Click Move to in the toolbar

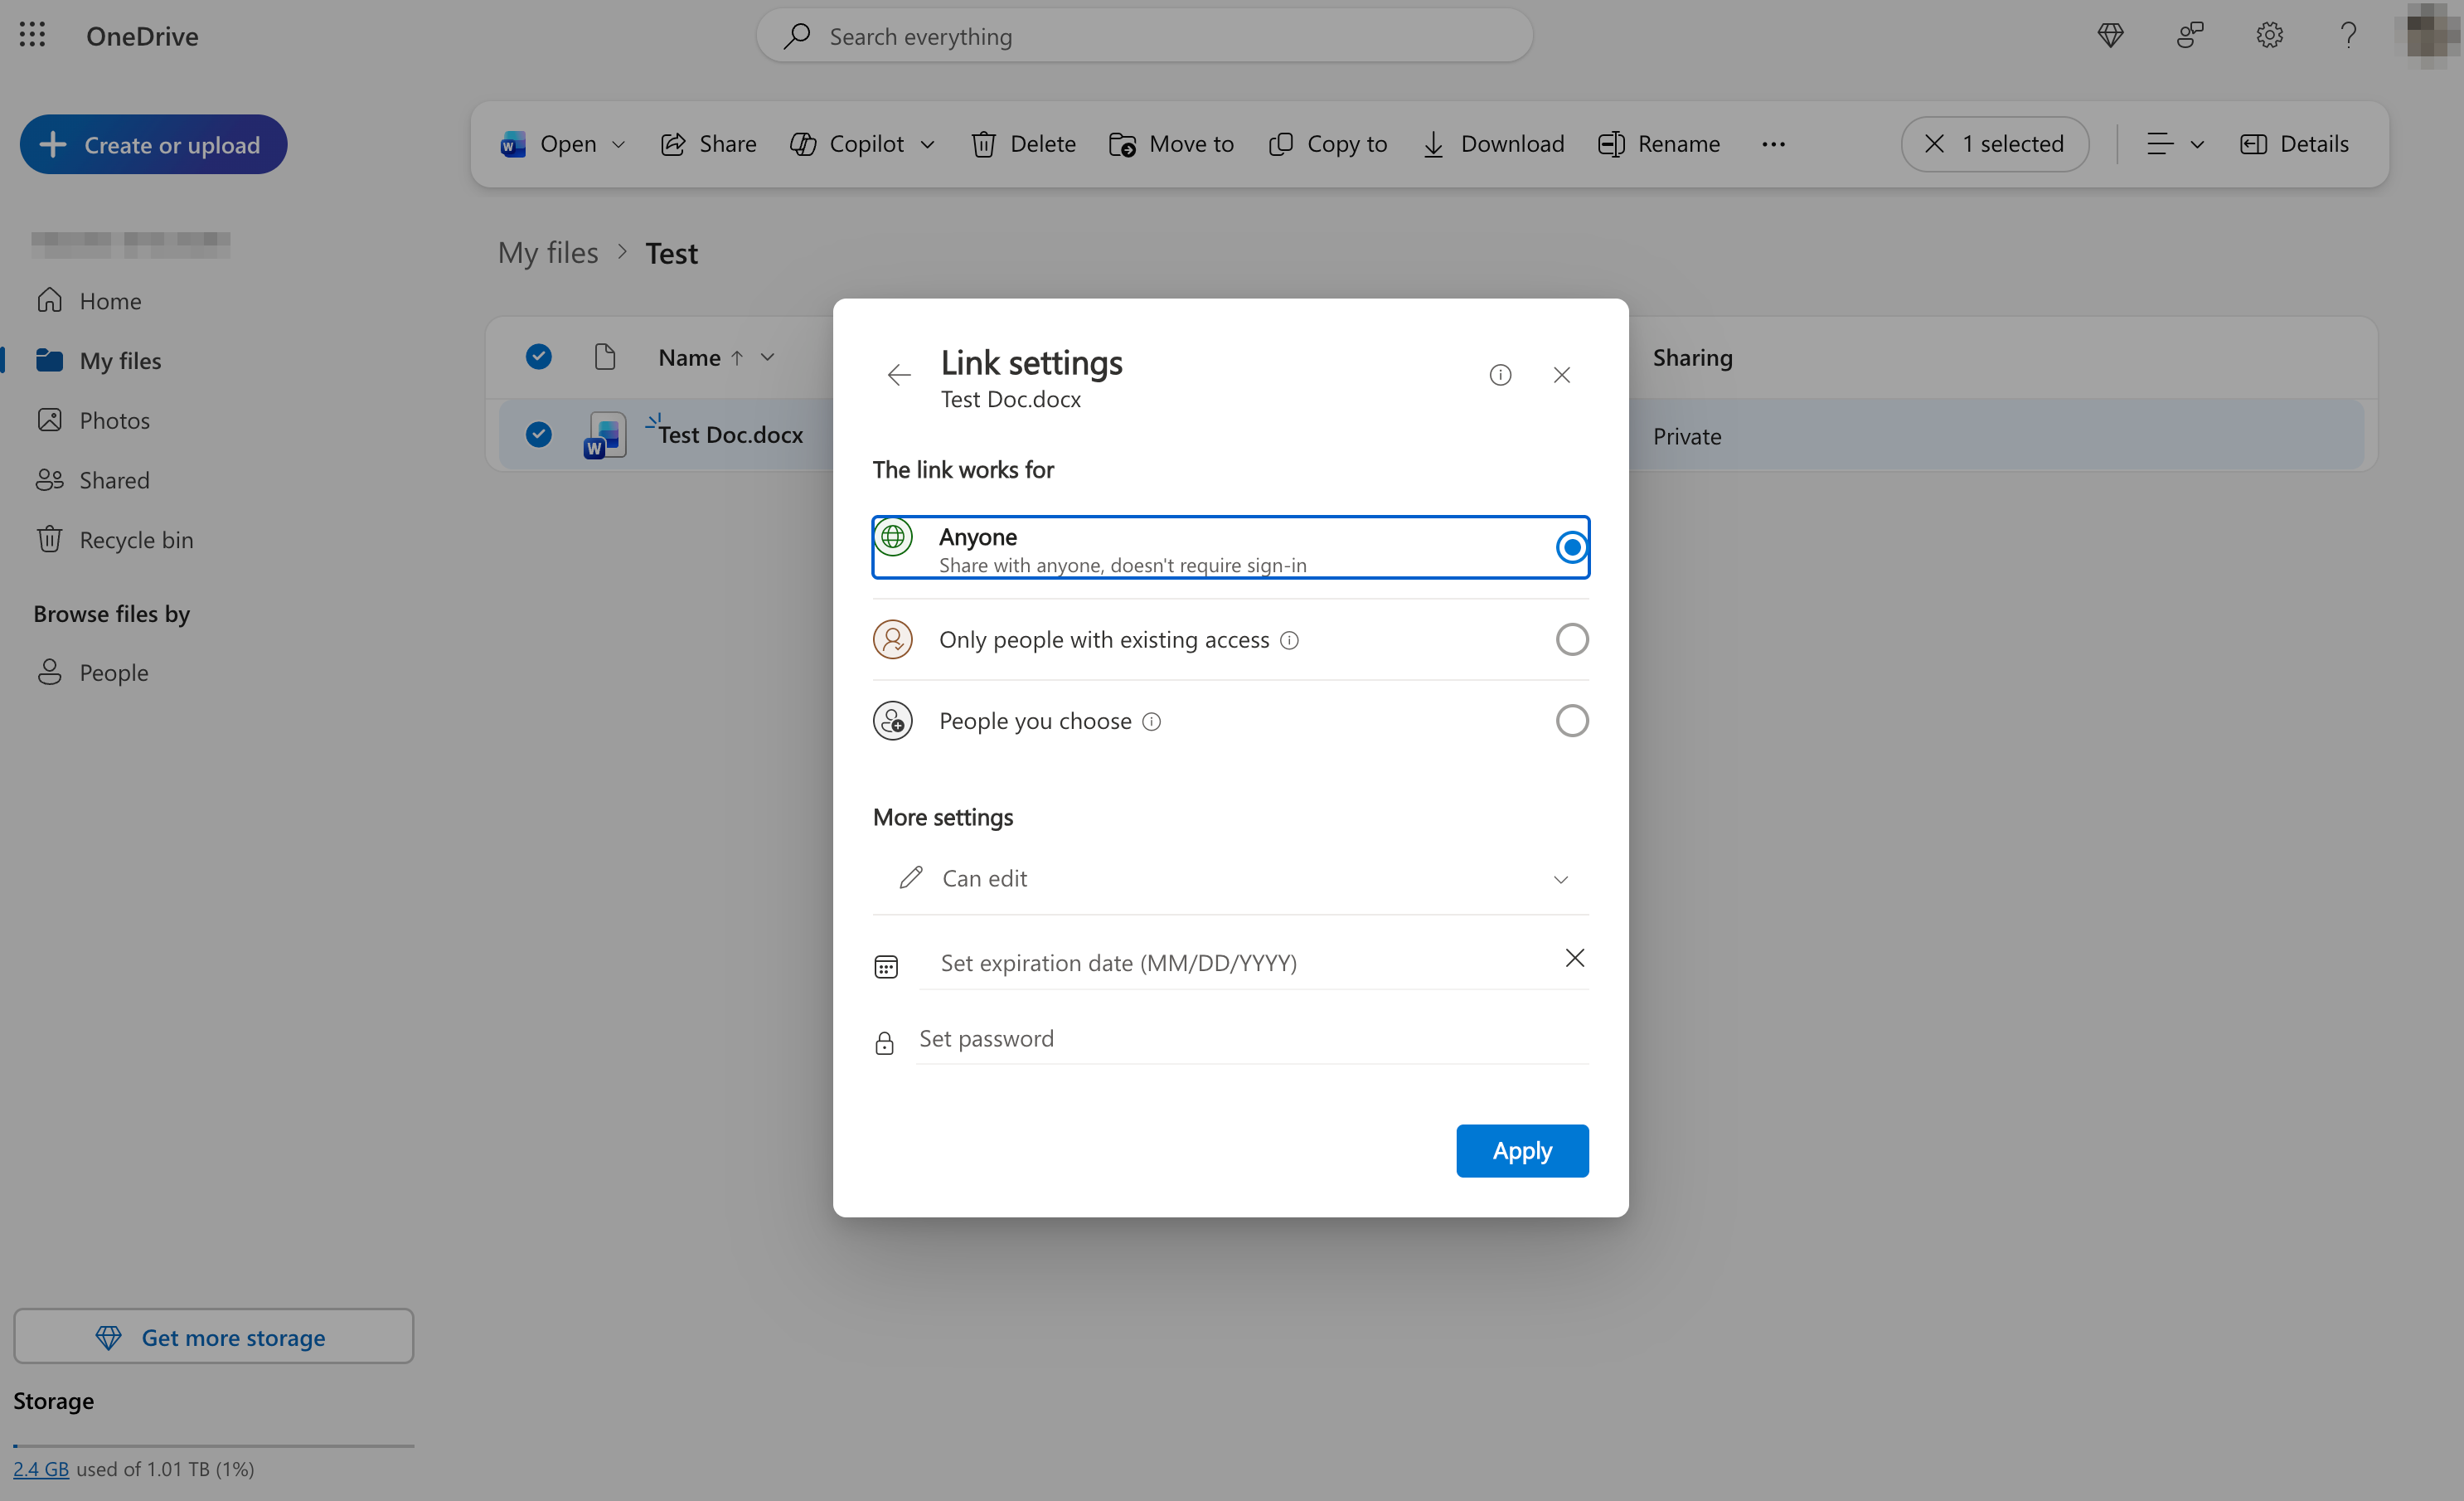click(x=1171, y=144)
